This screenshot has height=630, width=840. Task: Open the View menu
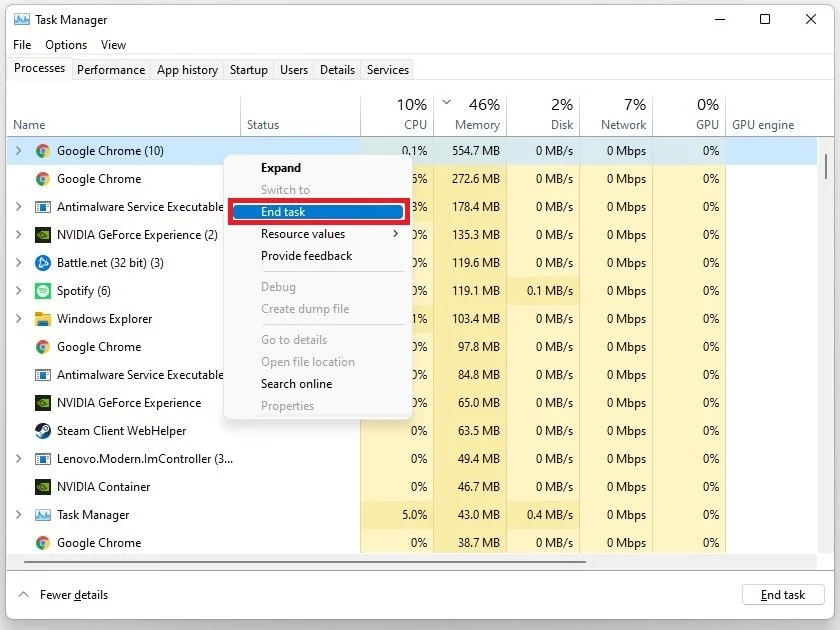pos(114,45)
